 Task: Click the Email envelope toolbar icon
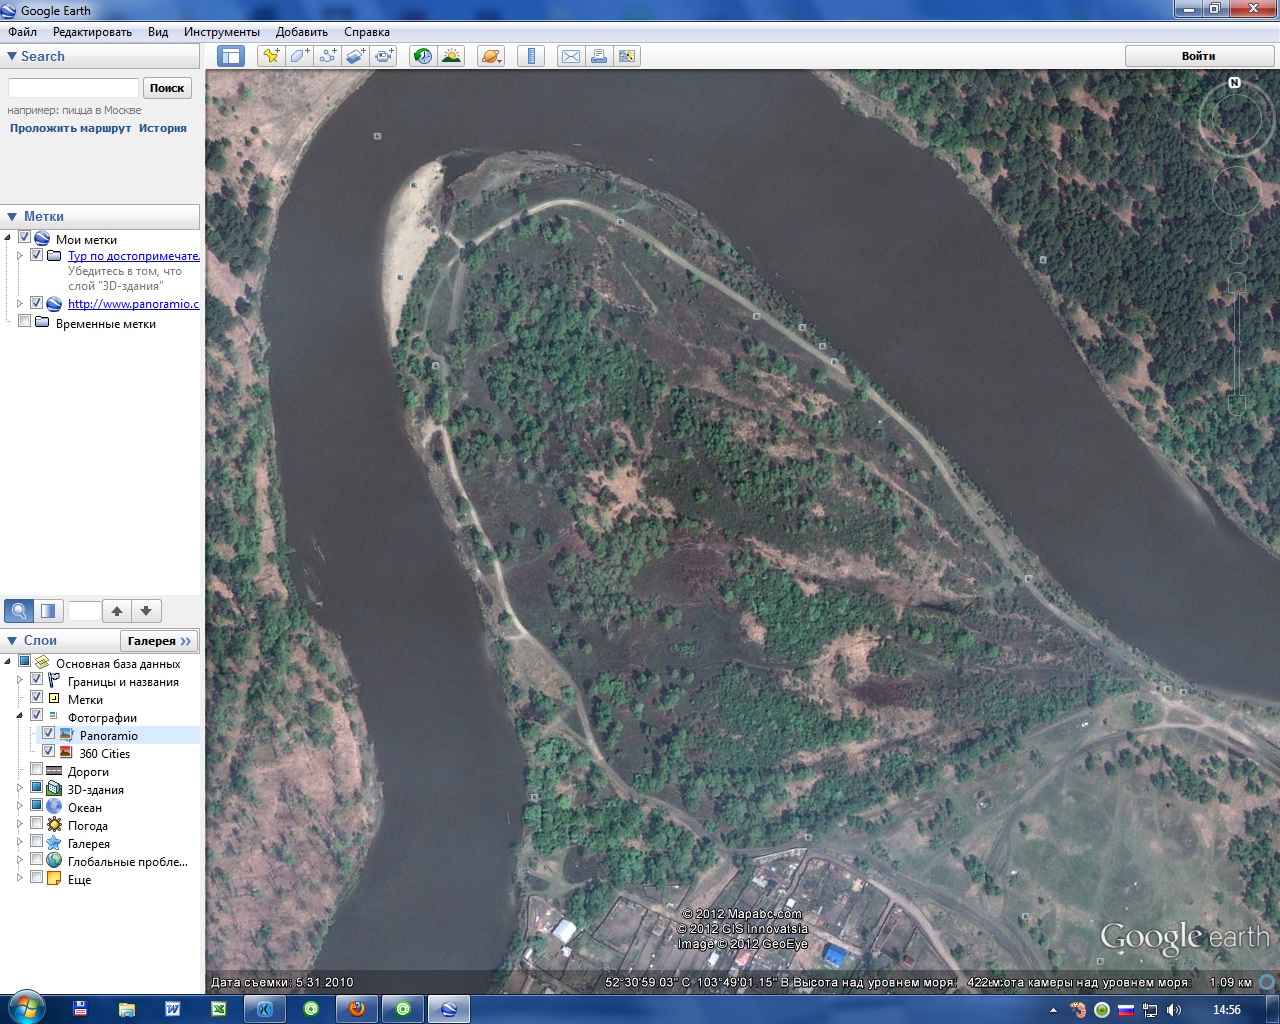tap(570, 56)
